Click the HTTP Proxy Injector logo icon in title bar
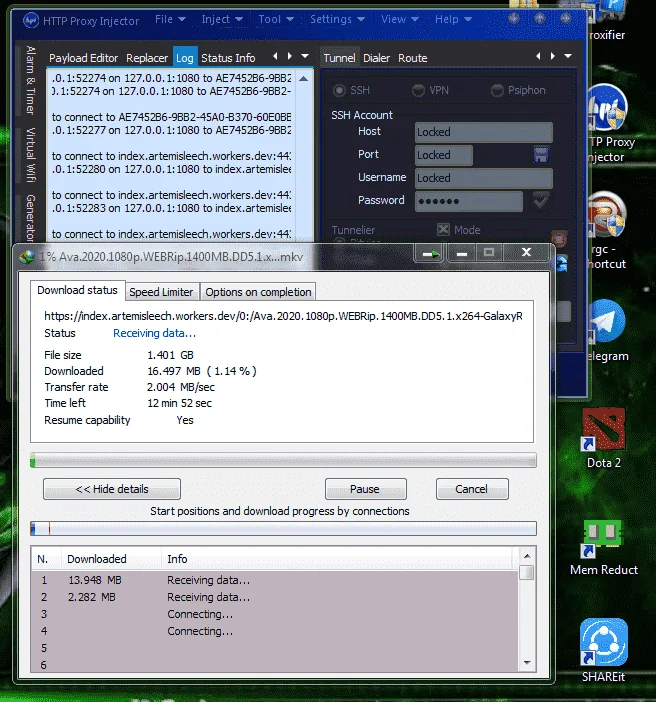The image size is (656, 702). 31,20
